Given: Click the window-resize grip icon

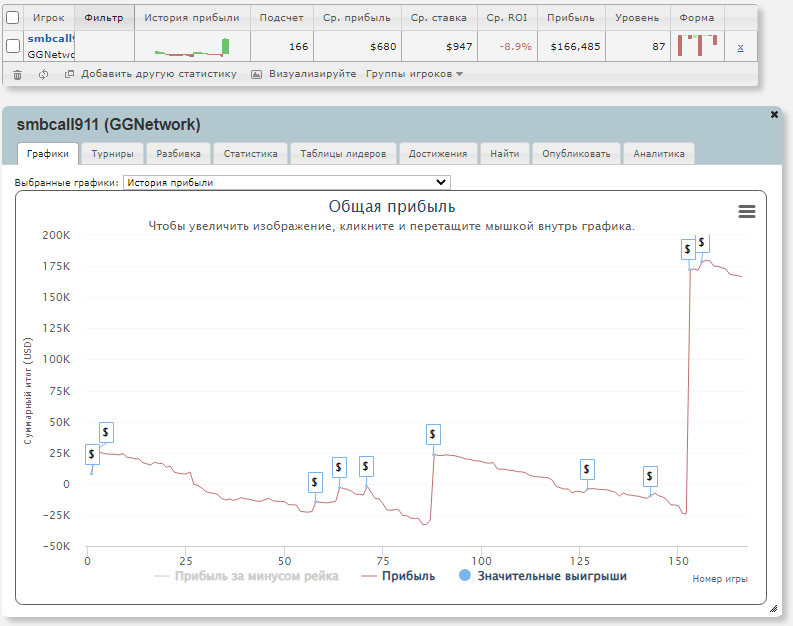Looking at the screenshot, I should coord(773,608).
